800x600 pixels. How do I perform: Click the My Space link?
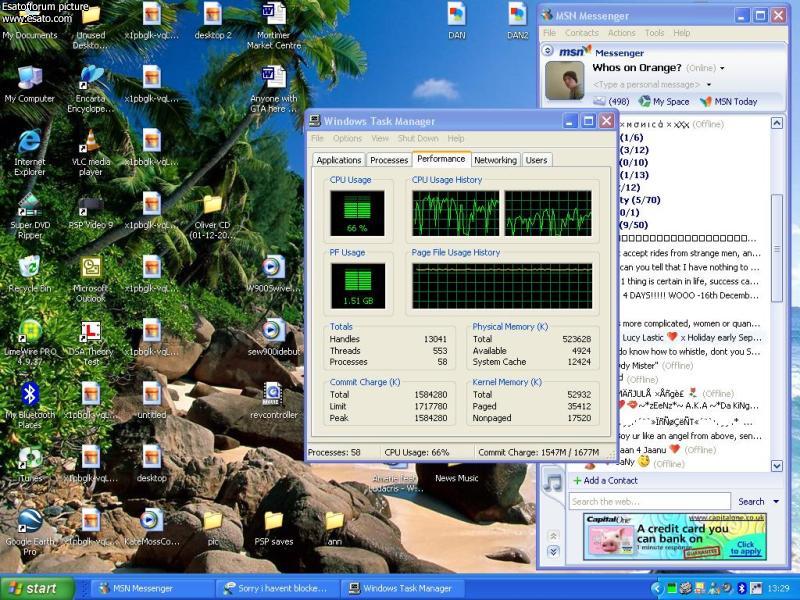[664, 102]
